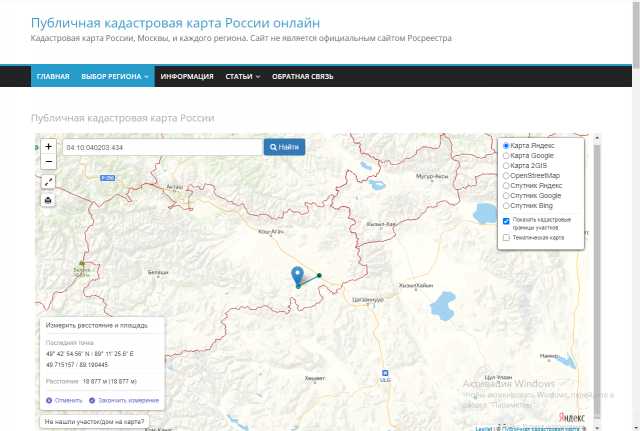640x431 pixels.
Task: Open ИНФОРМАЦИЯ menu item
Action: [x=187, y=76]
